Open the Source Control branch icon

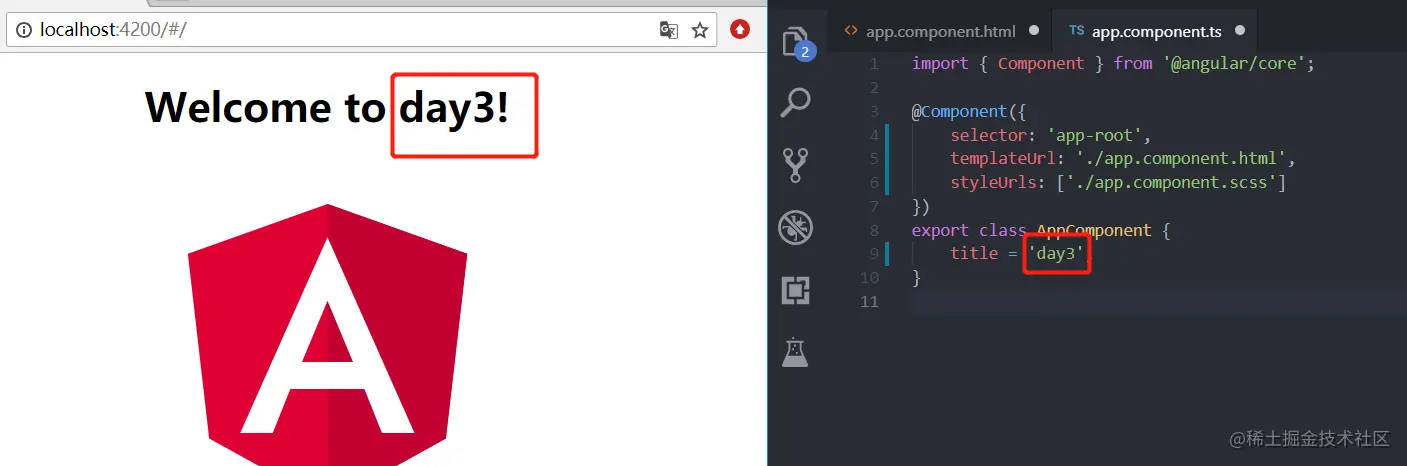click(x=796, y=164)
